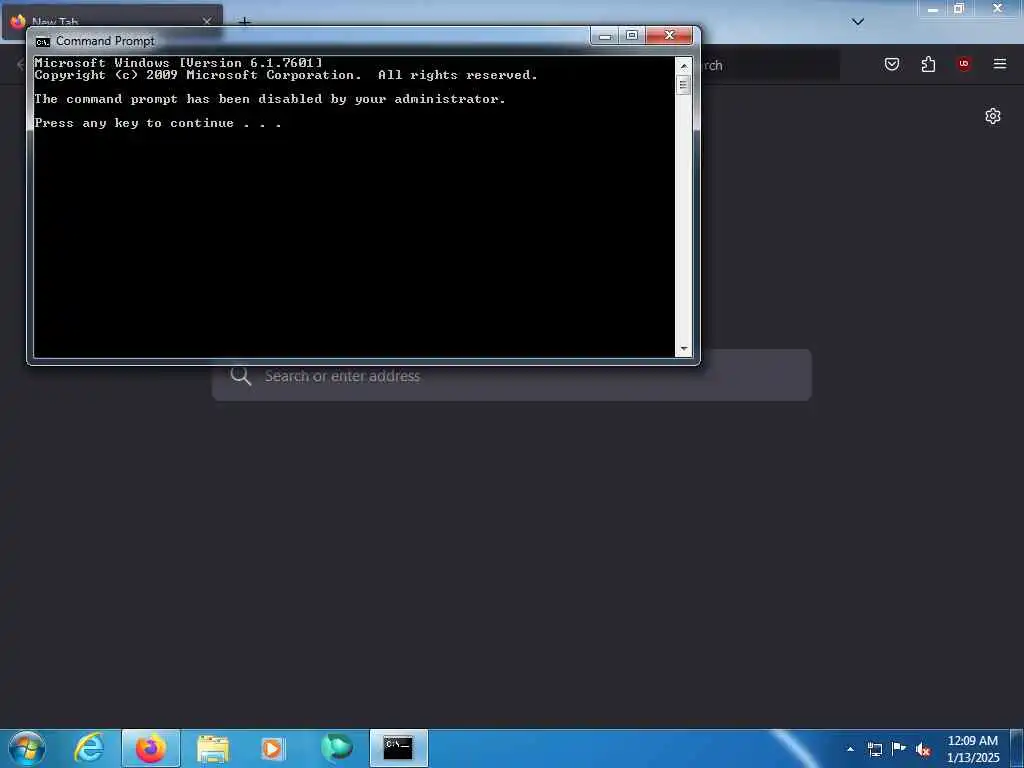The height and width of the screenshot is (768, 1024).
Task: Click the Command Prompt scrollbar down arrow
Action: click(x=684, y=349)
